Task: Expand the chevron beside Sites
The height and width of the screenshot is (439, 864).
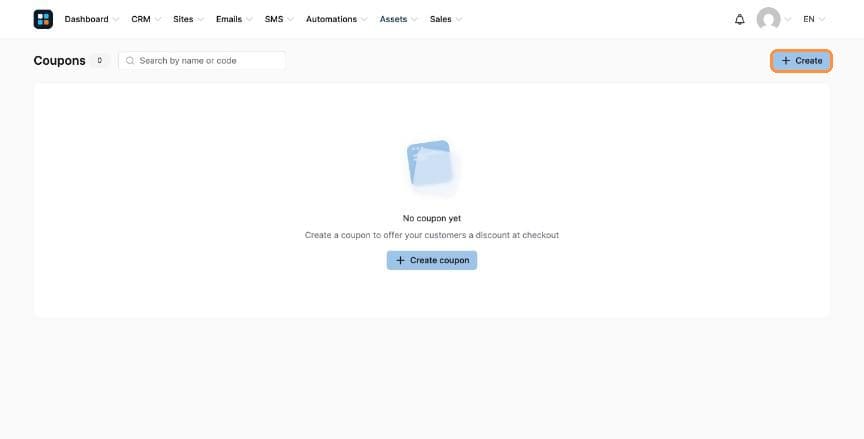Action: [200, 20]
